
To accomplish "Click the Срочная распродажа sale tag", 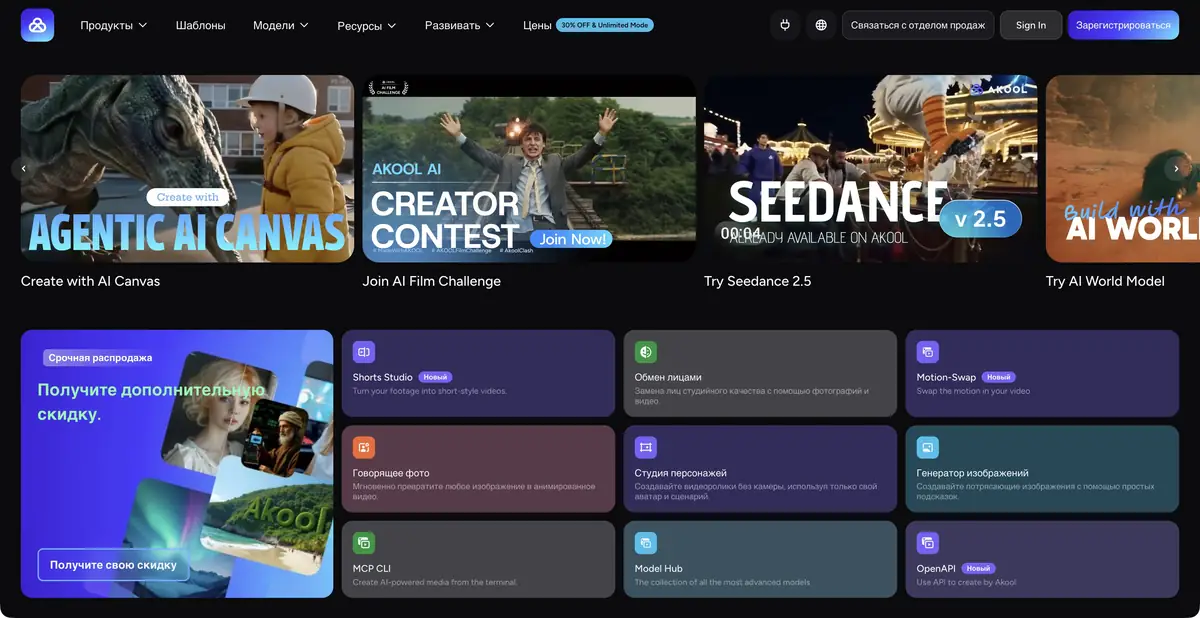I will pyautogui.click(x=101, y=357).
